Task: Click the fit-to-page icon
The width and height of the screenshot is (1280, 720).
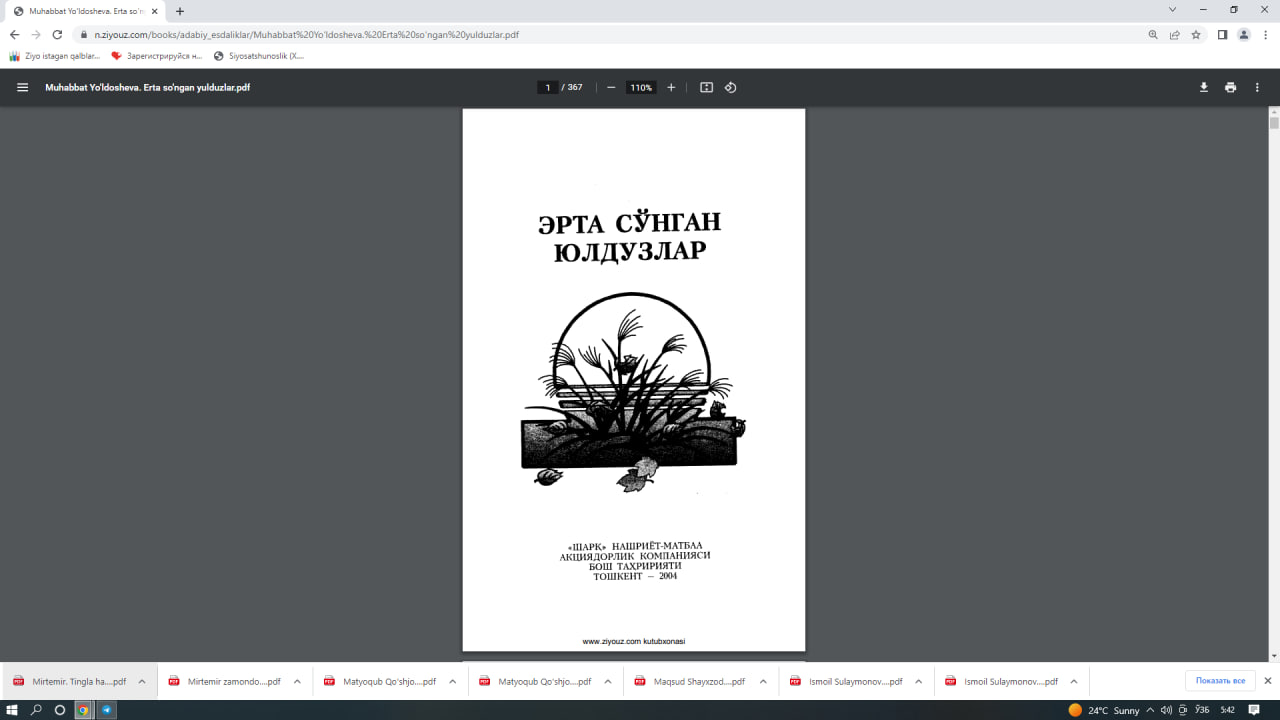Action: [x=706, y=87]
